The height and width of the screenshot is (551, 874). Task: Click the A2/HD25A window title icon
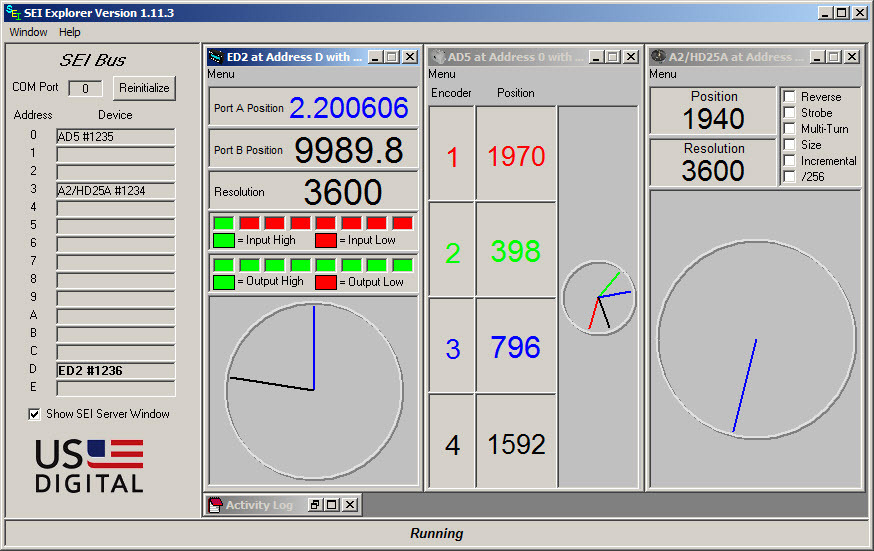click(657, 57)
